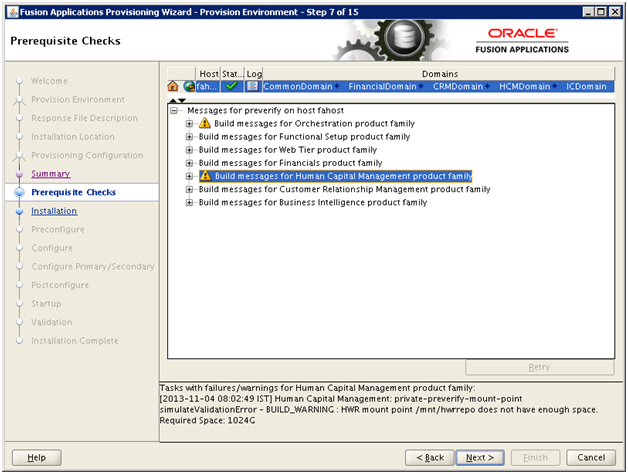Click the Next button
Viewport: 628px width, 474px height.
click(480, 457)
